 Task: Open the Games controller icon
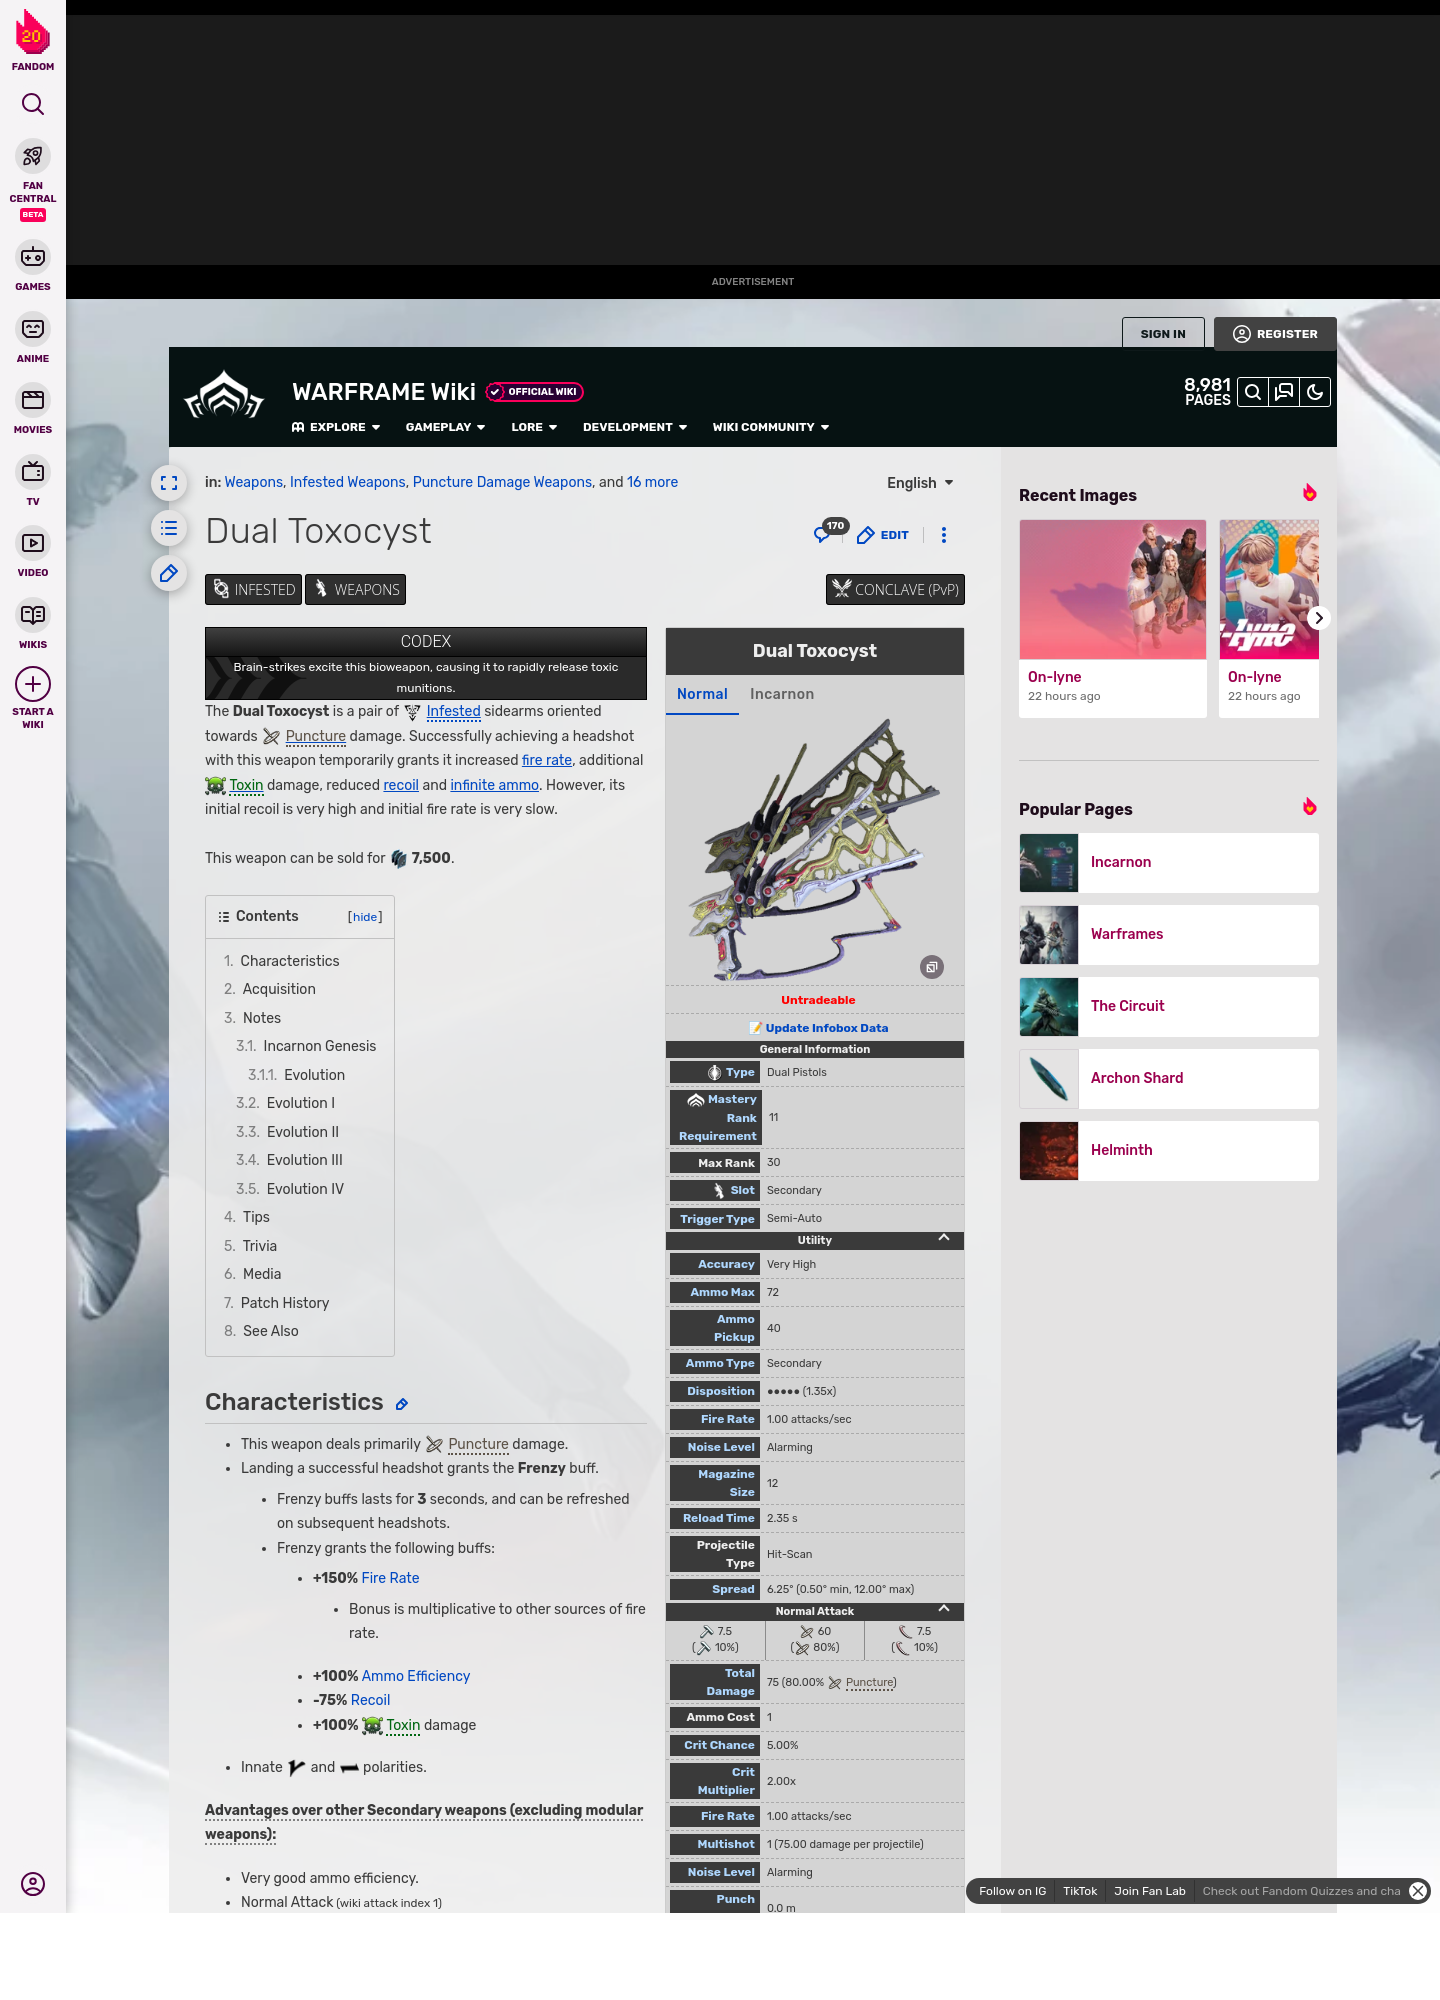click(x=33, y=257)
